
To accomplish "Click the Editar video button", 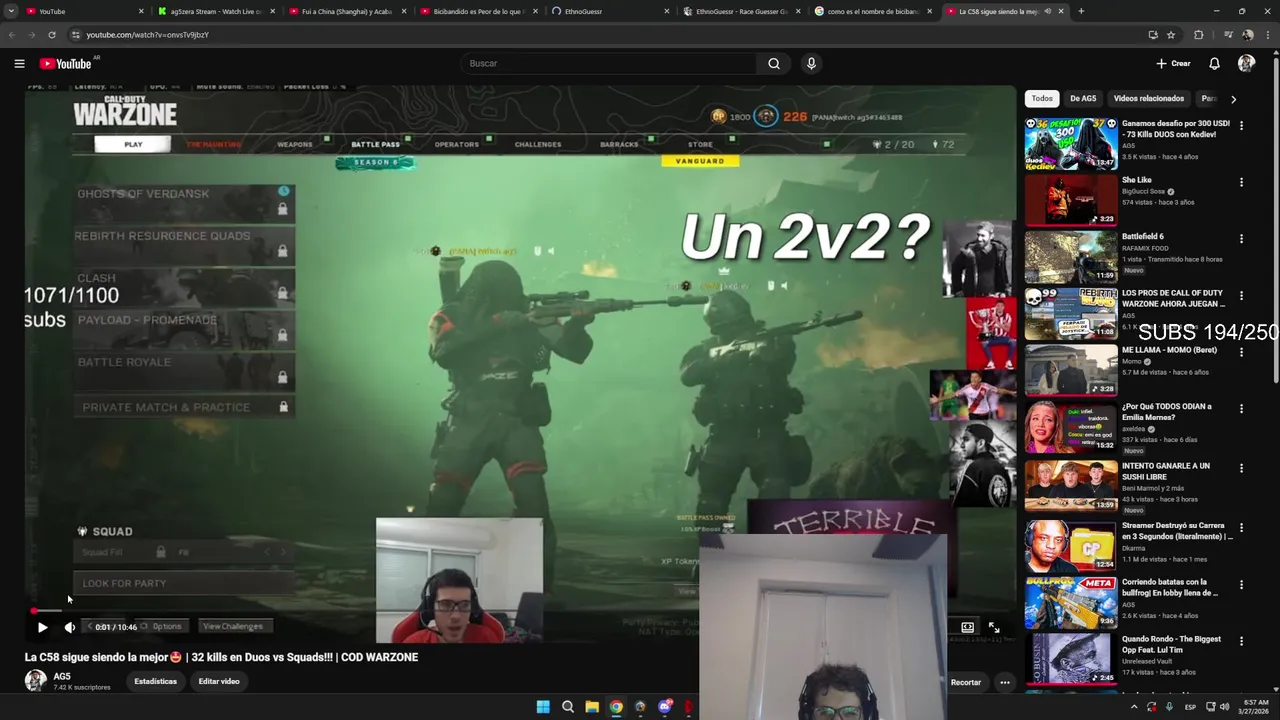I will click(219, 681).
